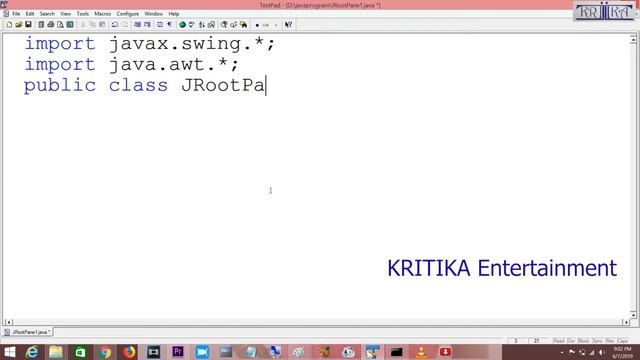Click the context Help arrow-question icon
Screen dimensions: 640x360
[288, 25]
